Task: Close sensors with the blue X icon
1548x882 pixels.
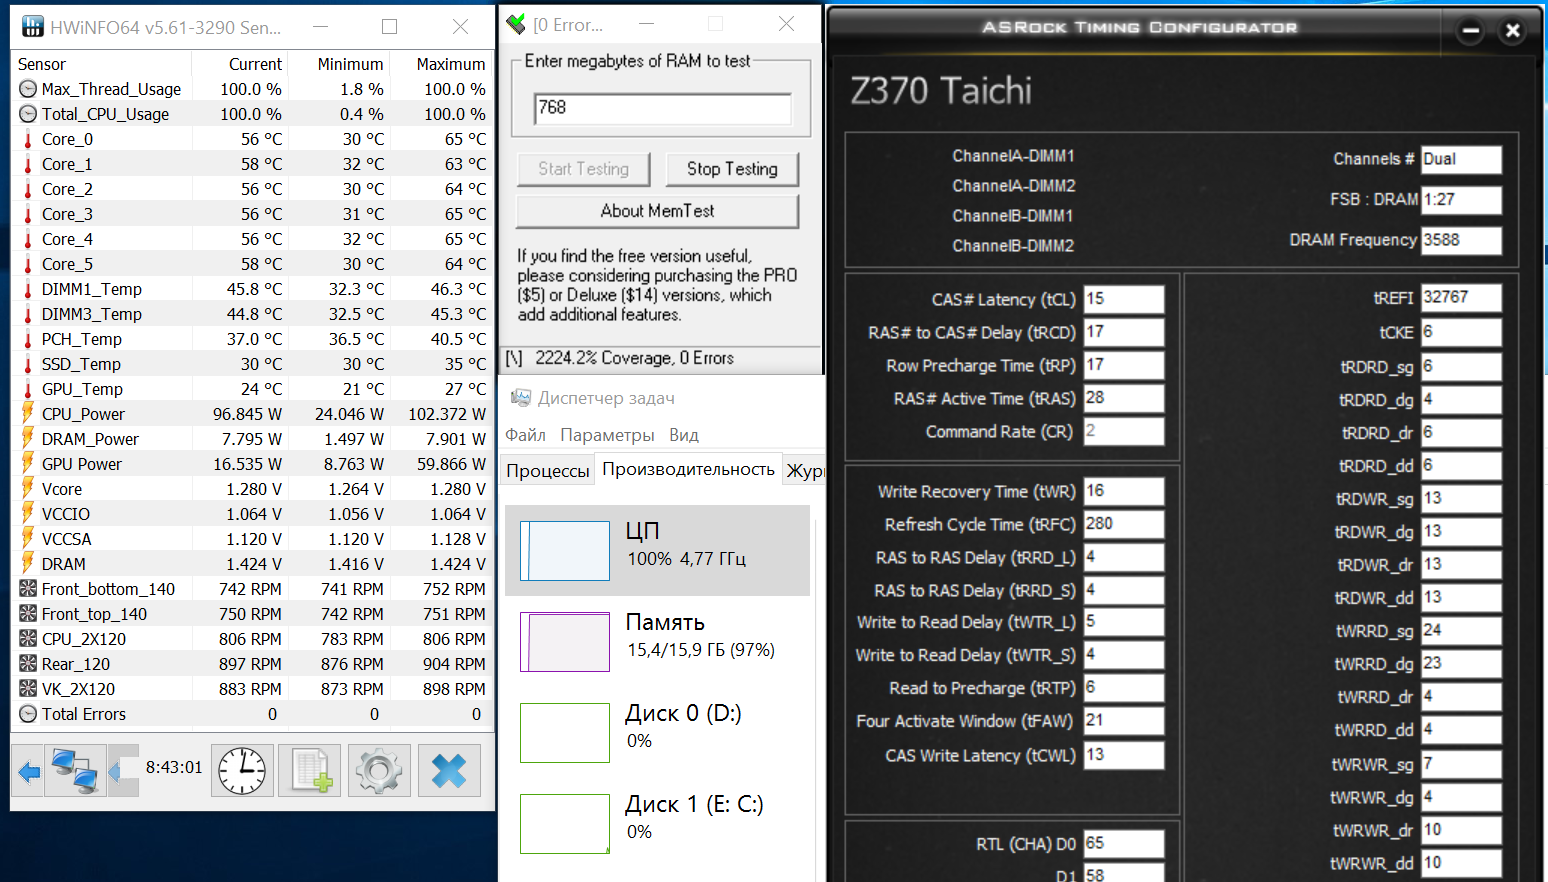Action: pyautogui.click(x=449, y=771)
